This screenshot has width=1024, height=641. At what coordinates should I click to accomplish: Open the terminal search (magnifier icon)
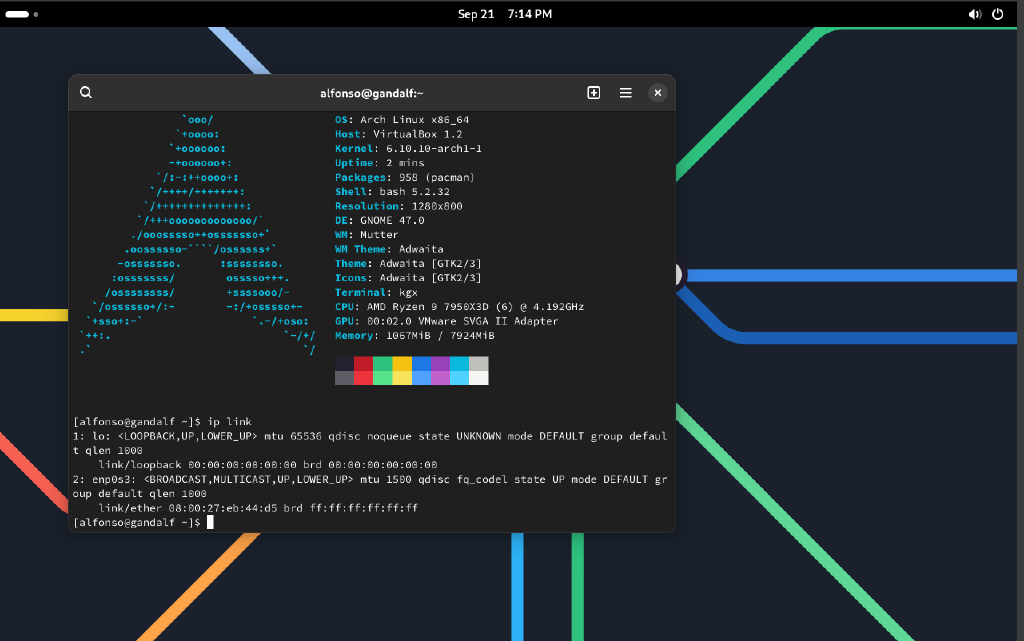tap(86, 93)
